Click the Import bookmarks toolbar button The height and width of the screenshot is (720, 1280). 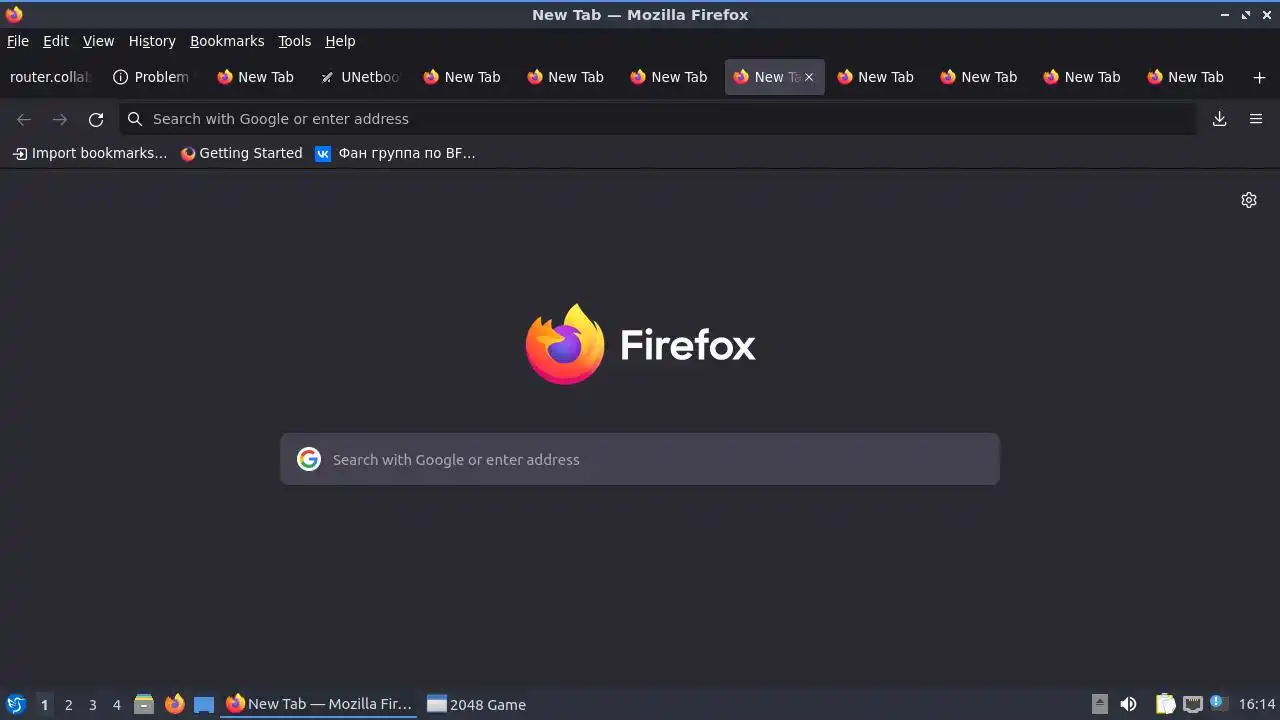point(90,153)
